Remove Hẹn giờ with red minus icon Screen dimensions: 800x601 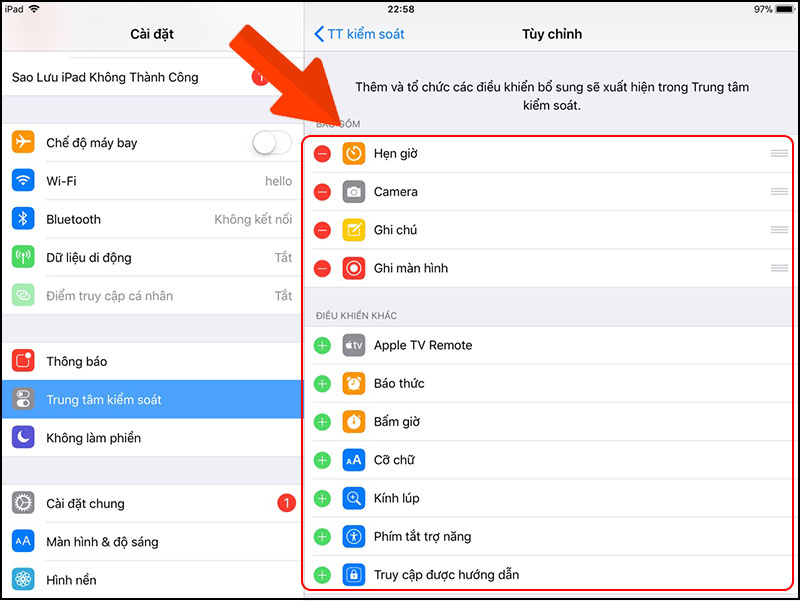tap(322, 154)
